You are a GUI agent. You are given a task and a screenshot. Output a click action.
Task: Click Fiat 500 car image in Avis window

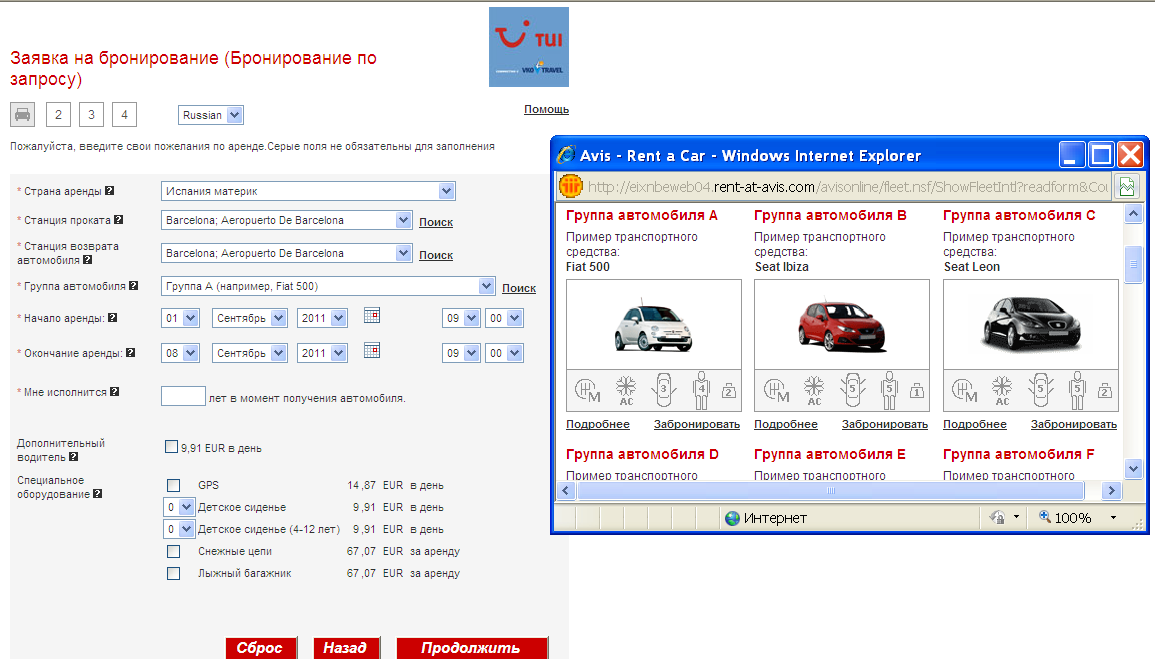[653, 325]
